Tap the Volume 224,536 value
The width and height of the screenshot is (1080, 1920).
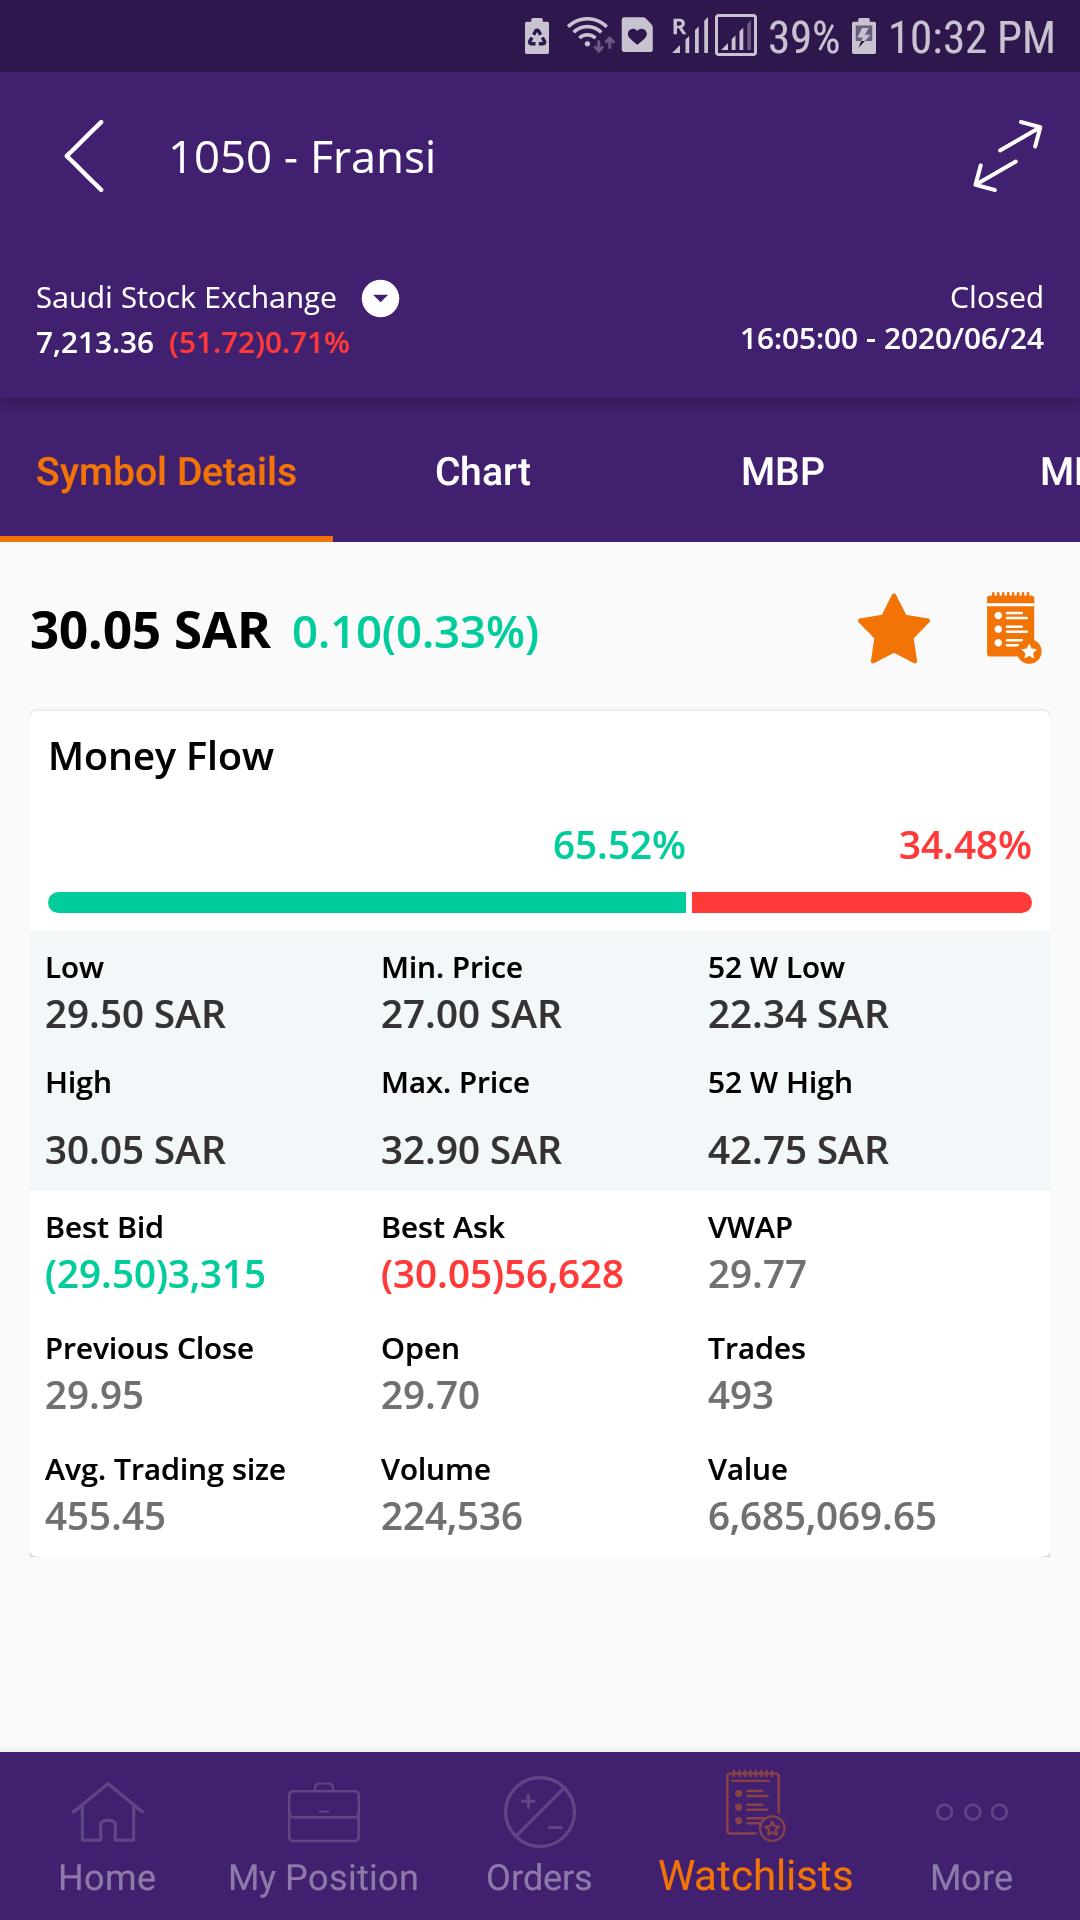(x=451, y=1517)
